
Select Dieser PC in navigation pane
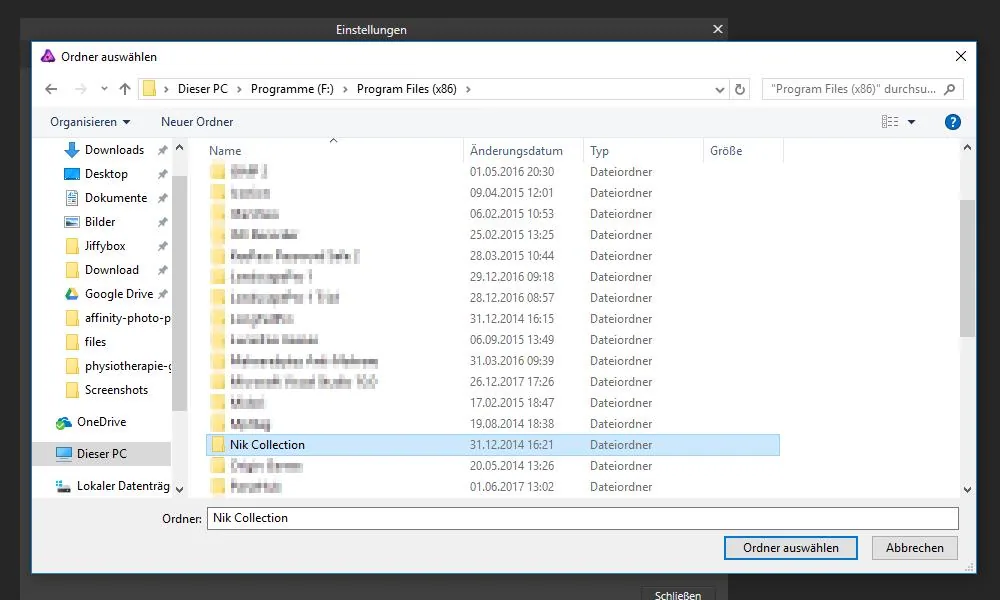(x=101, y=454)
